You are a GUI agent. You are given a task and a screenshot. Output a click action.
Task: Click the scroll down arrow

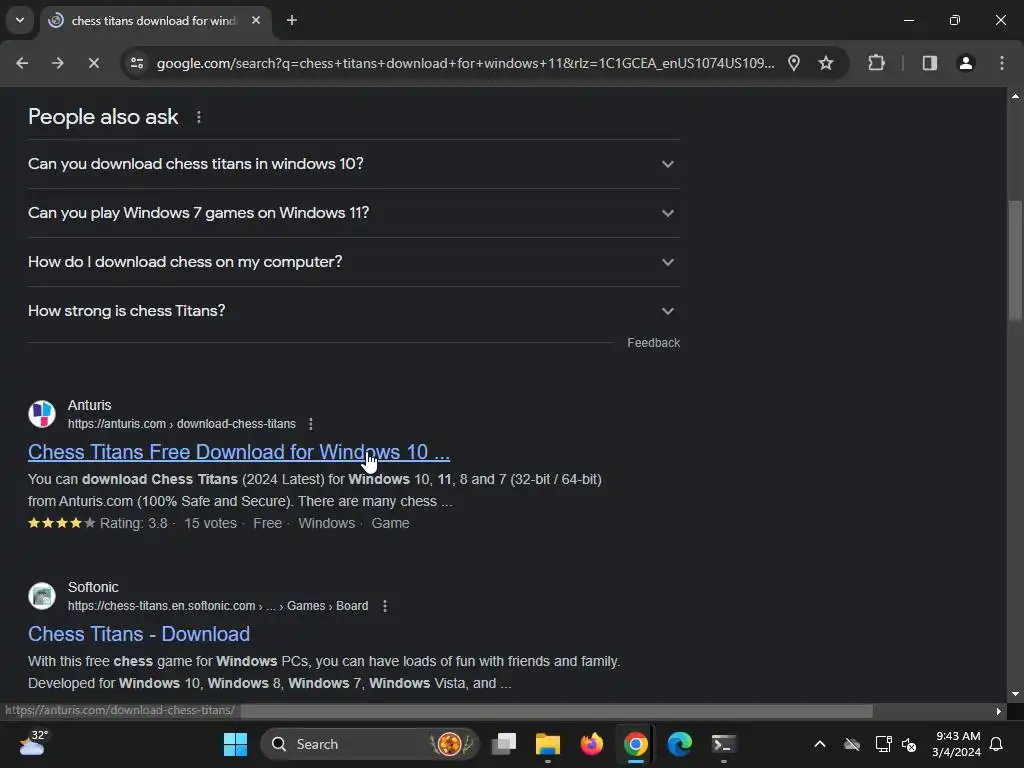click(x=1015, y=694)
